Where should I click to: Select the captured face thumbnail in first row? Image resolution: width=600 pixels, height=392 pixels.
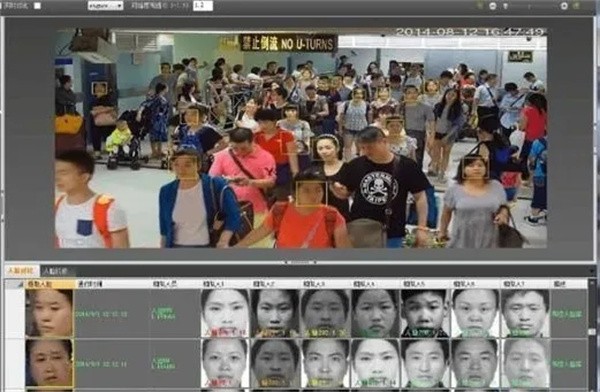tap(49, 313)
